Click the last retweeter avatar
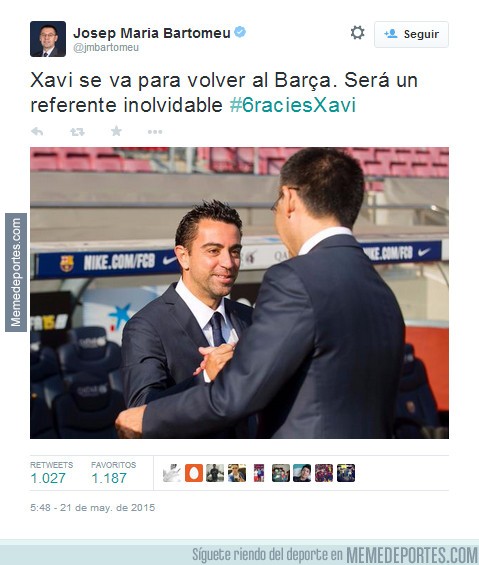This screenshot has height=565, width=479. 346,473
